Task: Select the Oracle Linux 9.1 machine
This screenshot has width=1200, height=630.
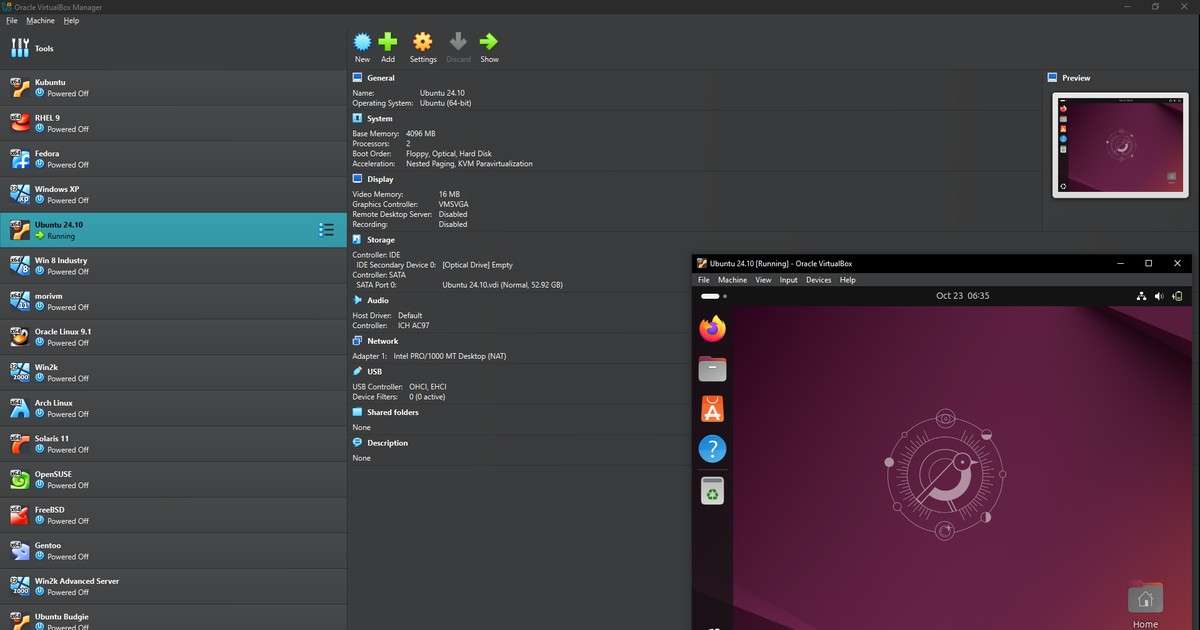Action: tap(173, 337)
